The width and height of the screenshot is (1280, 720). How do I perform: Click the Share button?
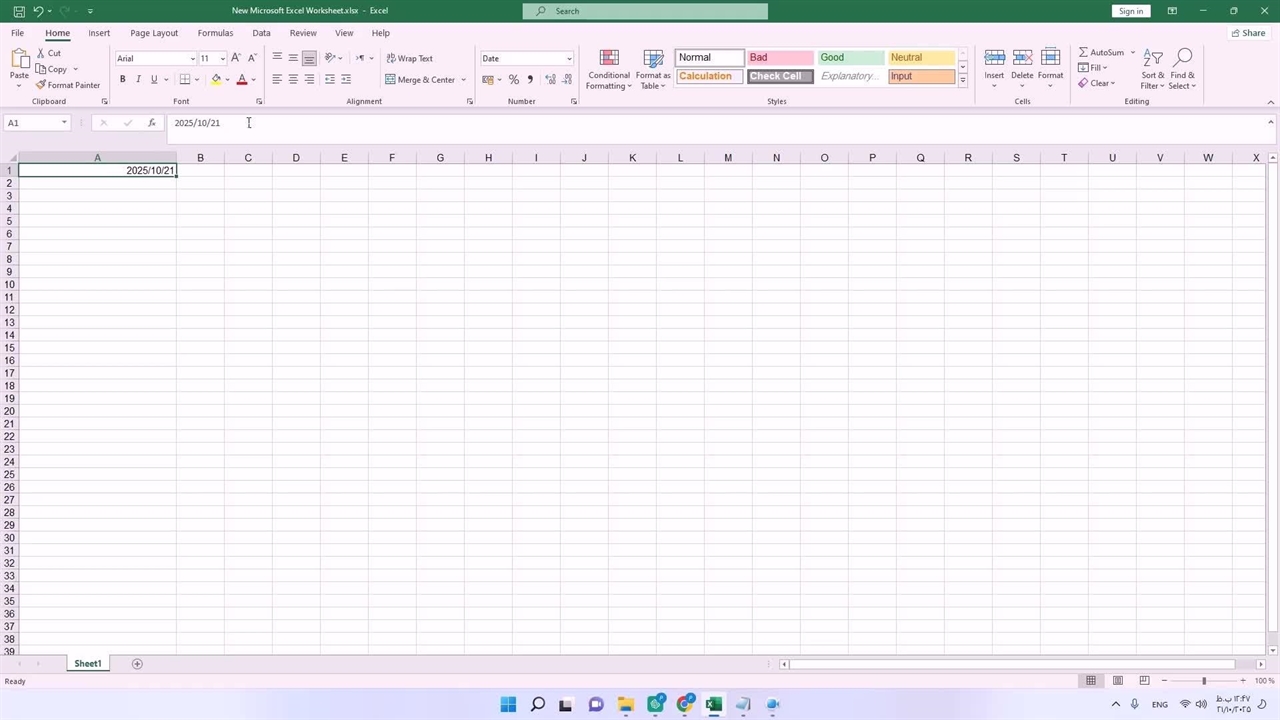click(x=1247, y=33)
